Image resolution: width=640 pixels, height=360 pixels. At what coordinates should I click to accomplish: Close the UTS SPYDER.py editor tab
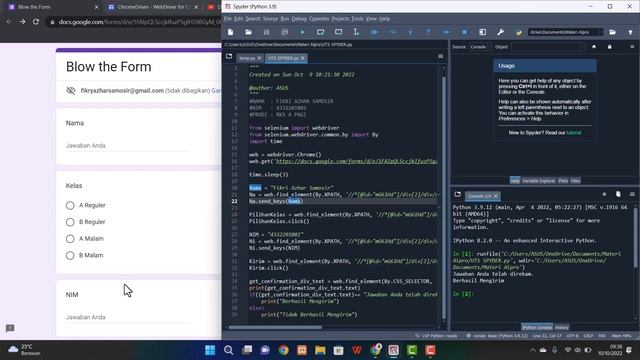302,58
